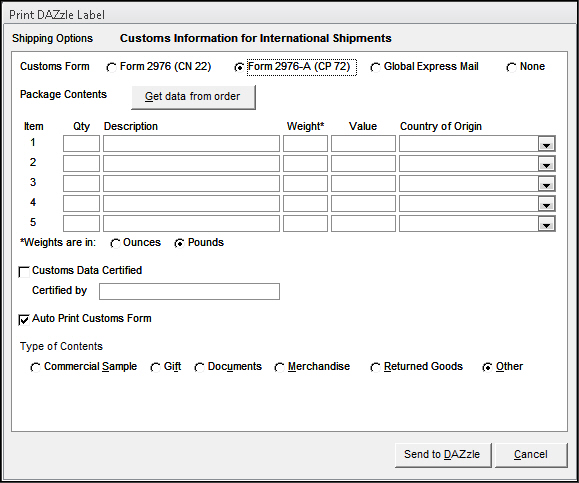This screenshot has width=579, height=483.
Task: Focus the Qty field for item 5
Action: pos(81,223)
